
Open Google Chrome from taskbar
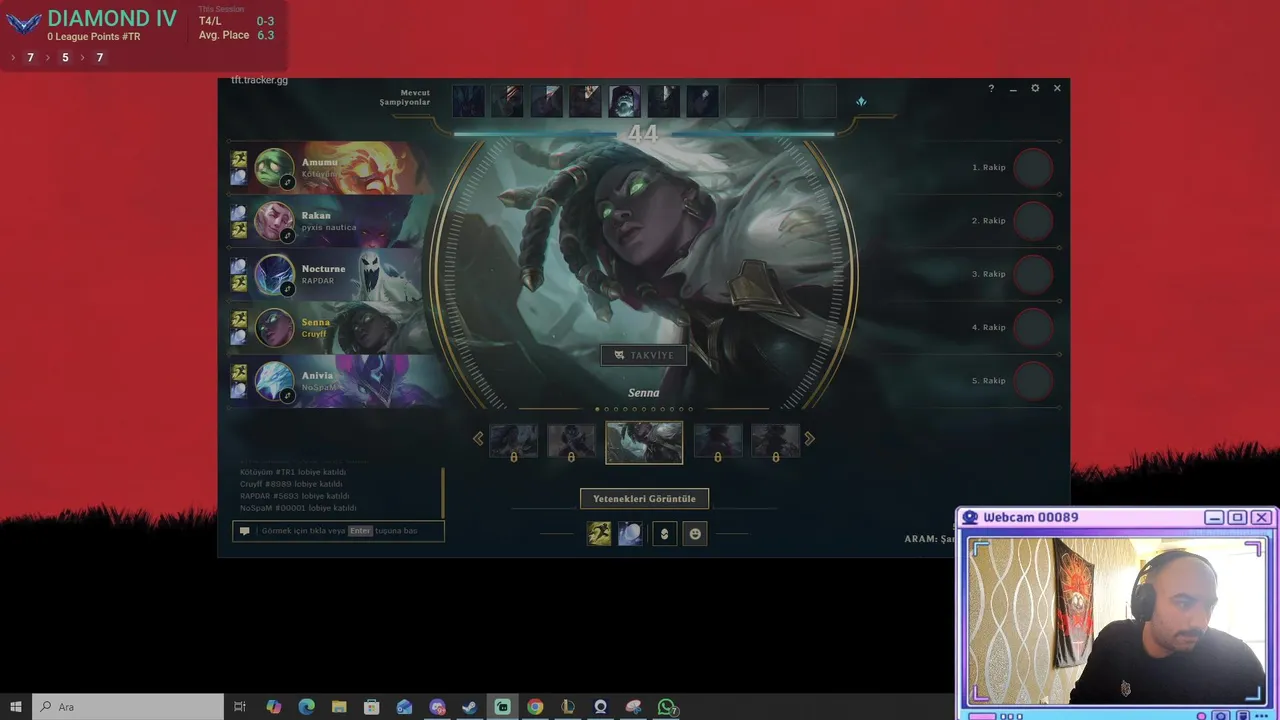tap(535, 707)
